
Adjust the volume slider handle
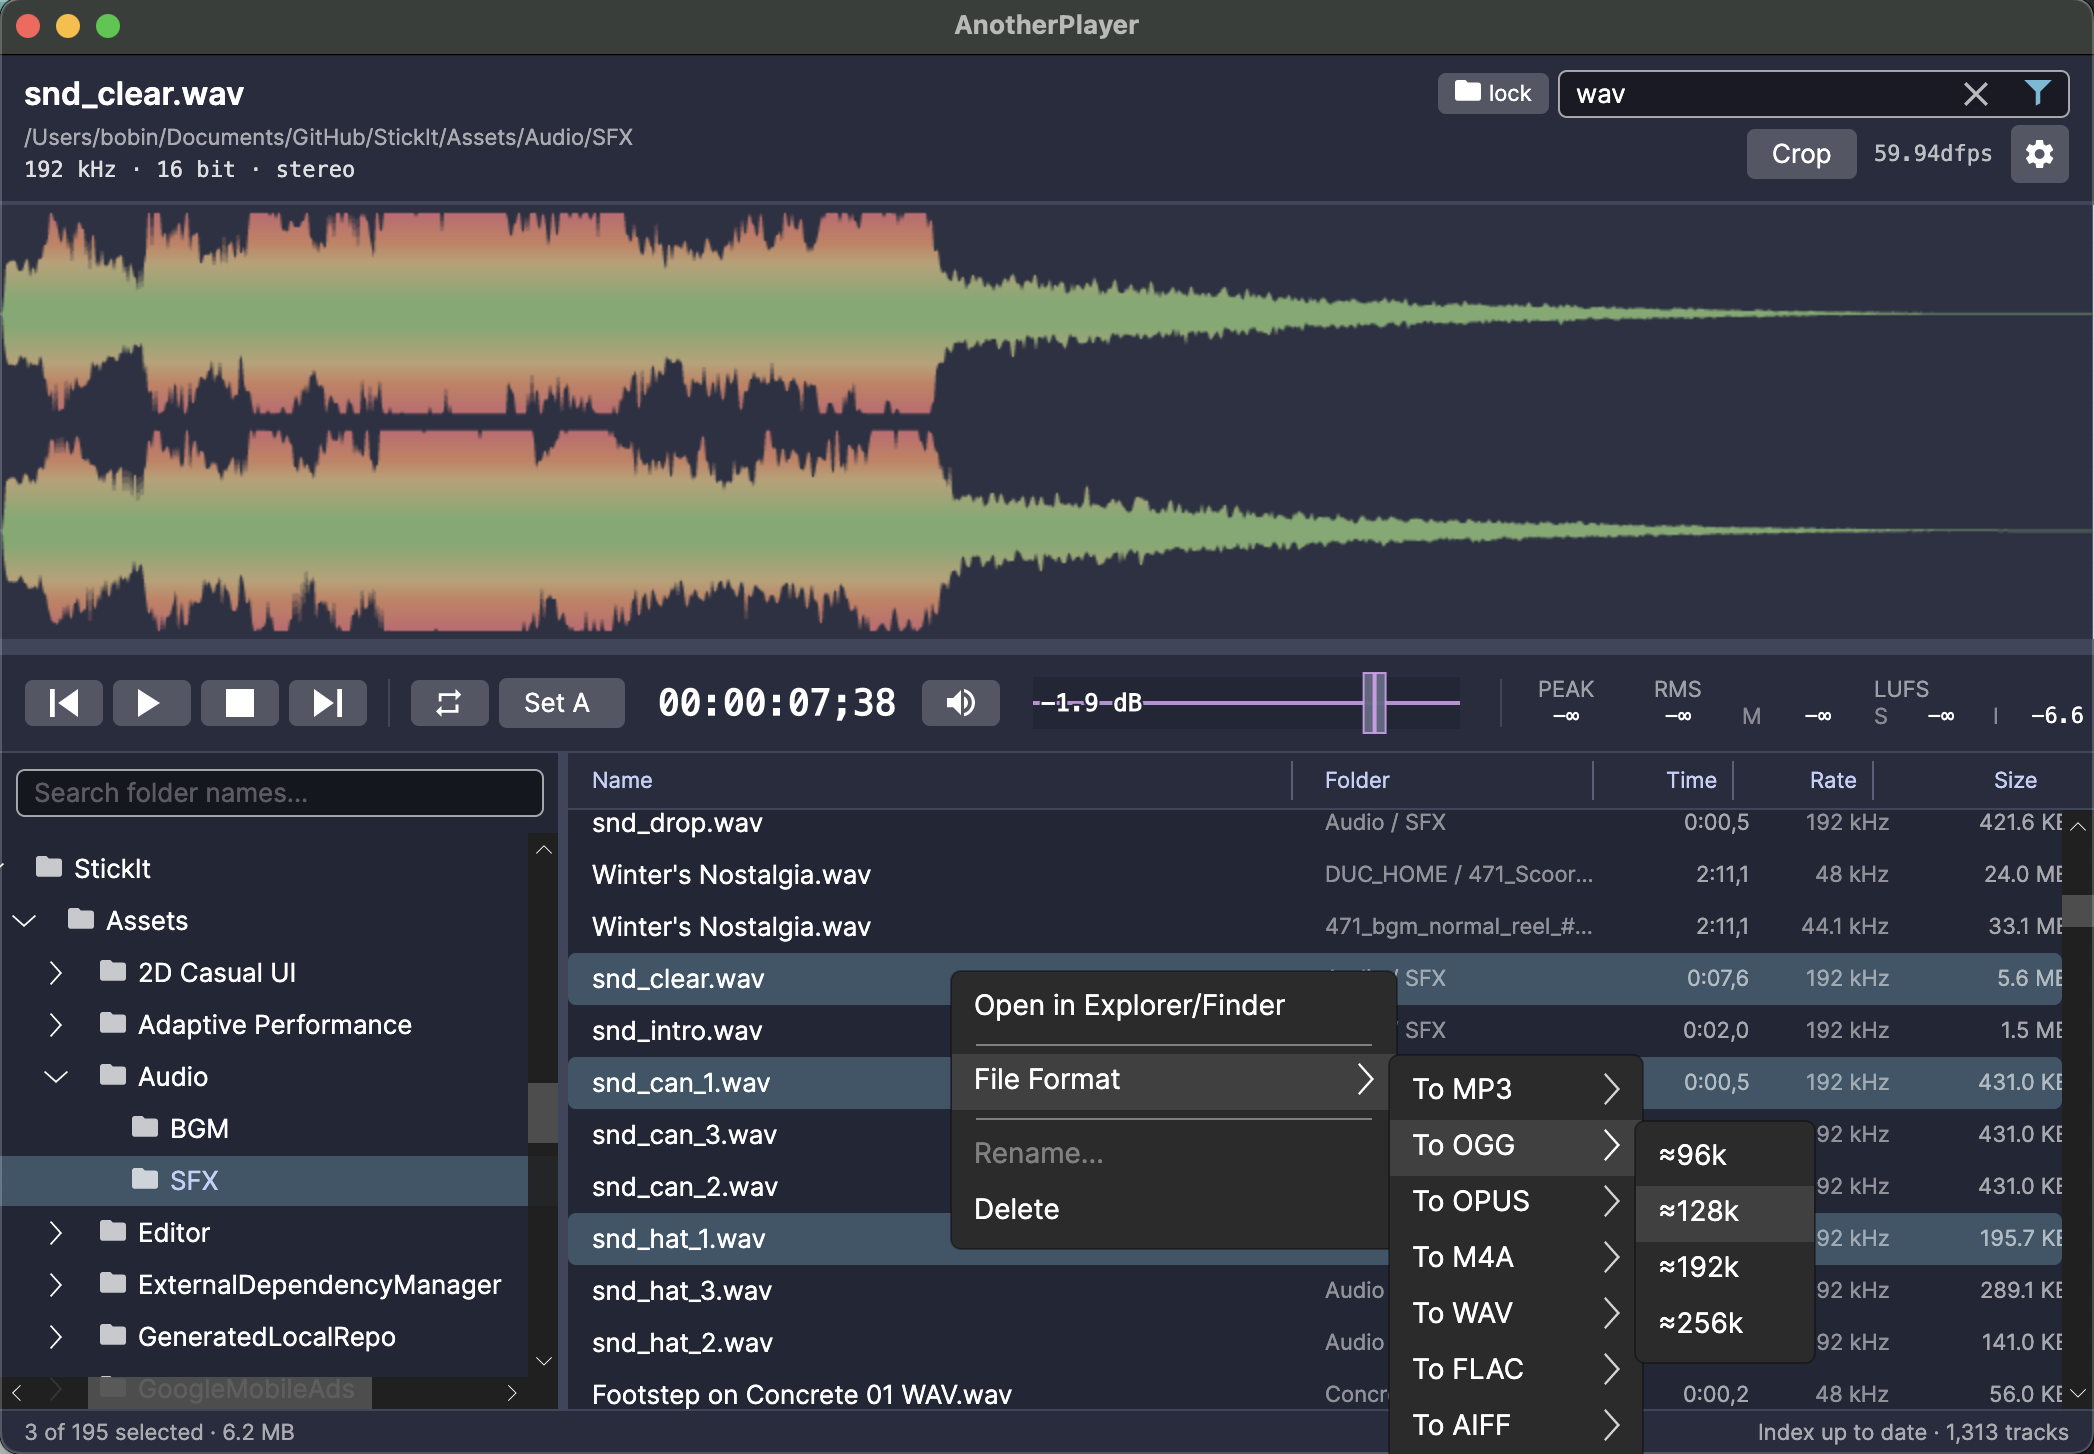1374,703
